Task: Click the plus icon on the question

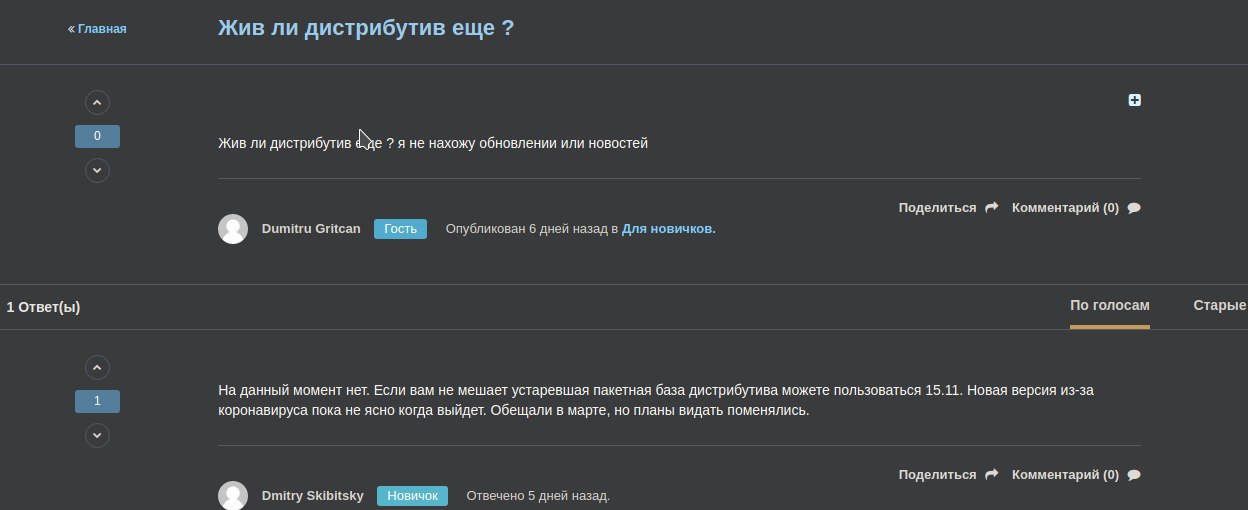Action: click(x=1135, y=100)
